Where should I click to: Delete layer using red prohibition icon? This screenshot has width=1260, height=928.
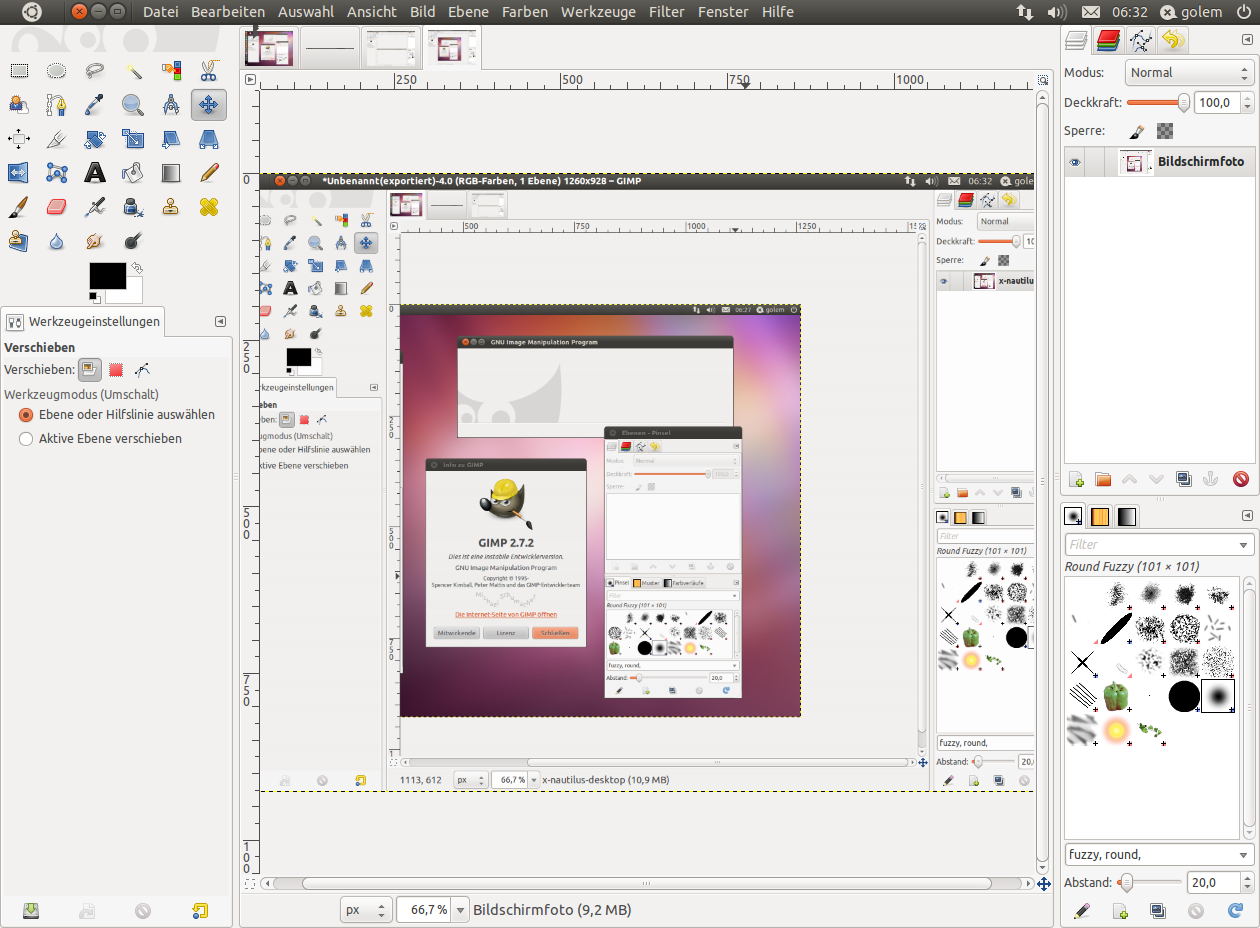(1241, 479)
